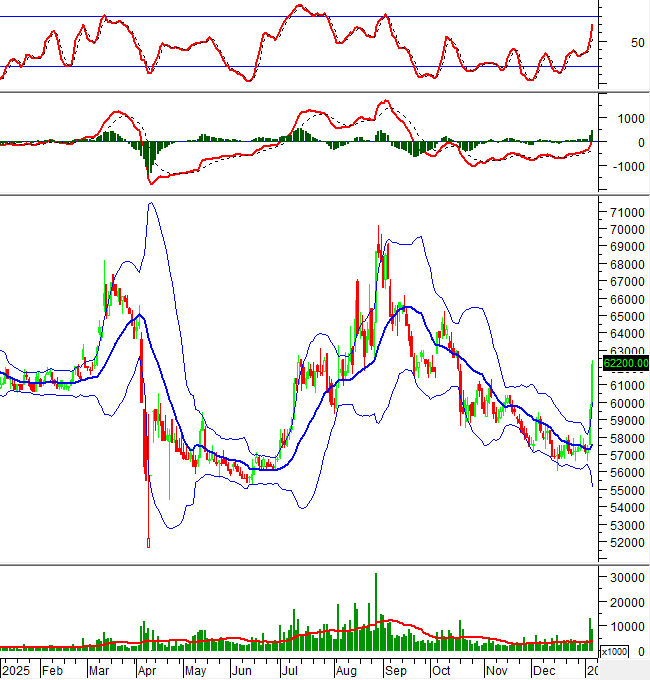Click the Dec label on the time axis
Viewport: 650px width, 680px height.
pos(544,670)
